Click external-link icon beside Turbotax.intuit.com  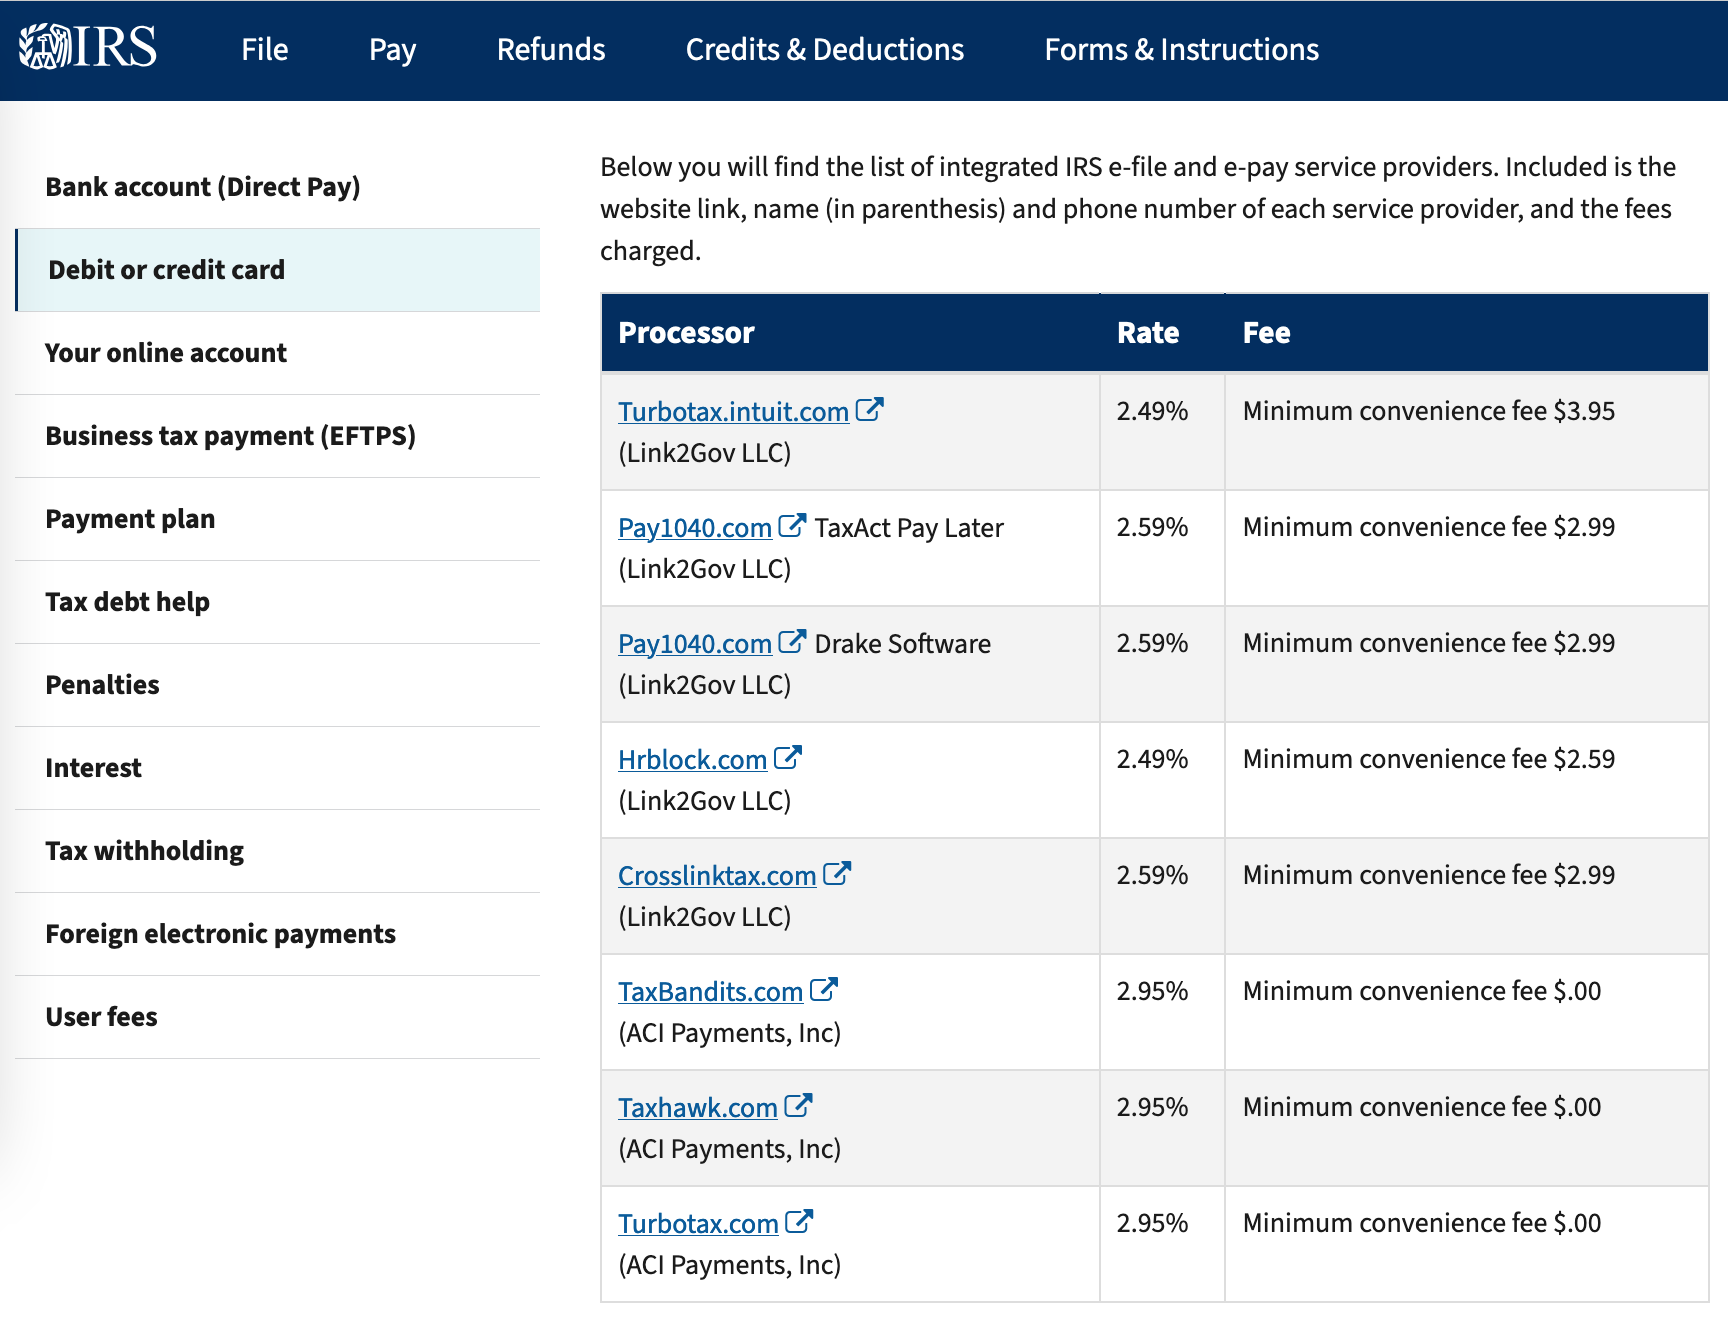(869, 410)
